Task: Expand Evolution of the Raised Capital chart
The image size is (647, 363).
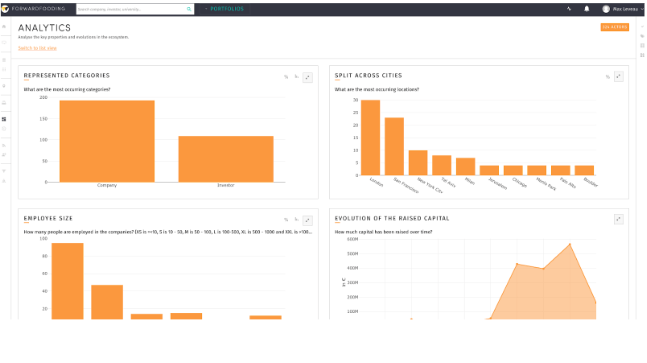Action: [x=619, y=219]
